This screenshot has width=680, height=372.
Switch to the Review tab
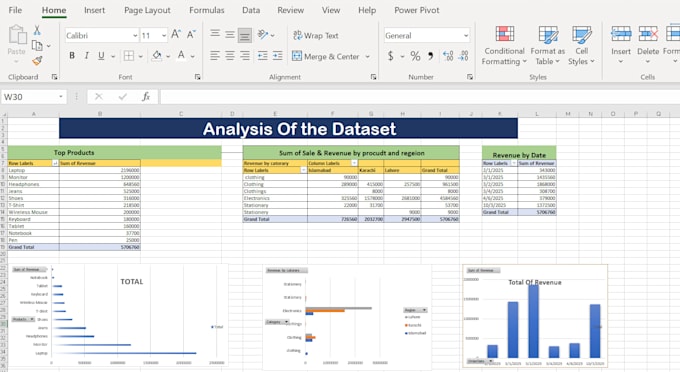(291, 10)
